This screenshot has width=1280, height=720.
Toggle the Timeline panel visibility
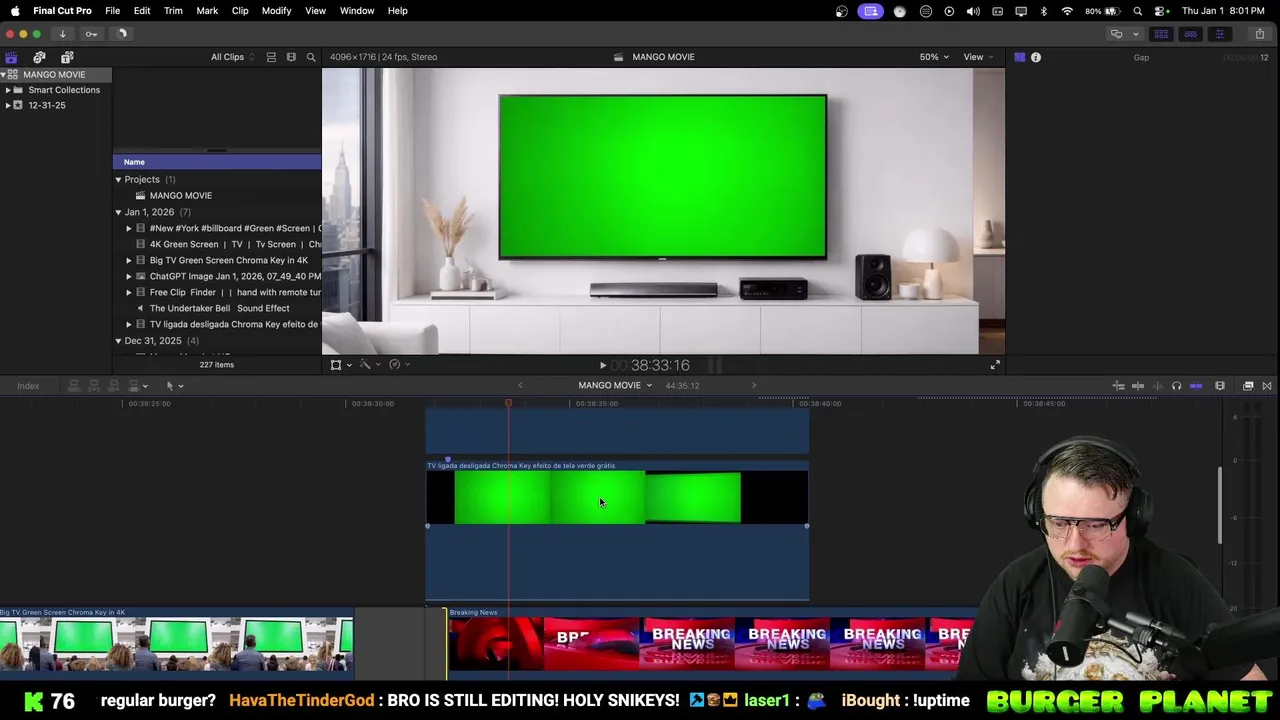coord(1190,34)
